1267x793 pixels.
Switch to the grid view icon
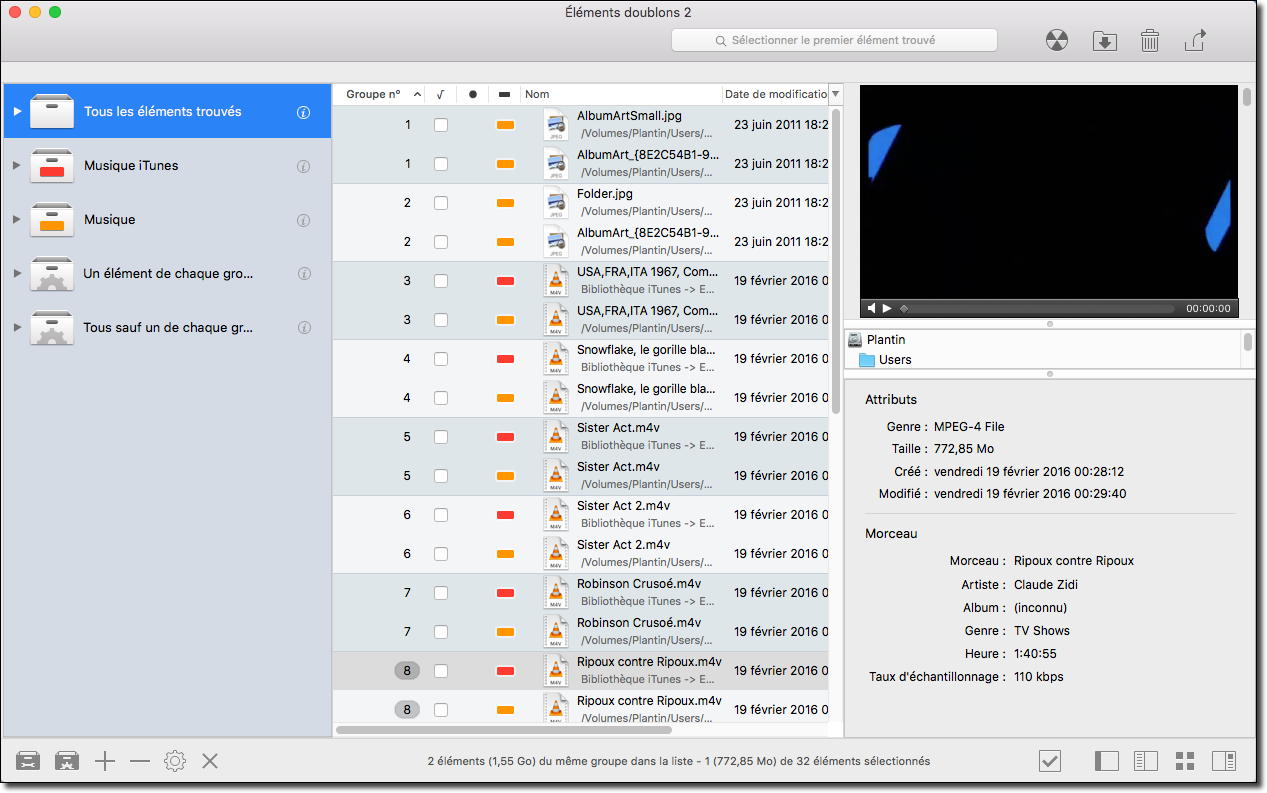pos(1185,761)
